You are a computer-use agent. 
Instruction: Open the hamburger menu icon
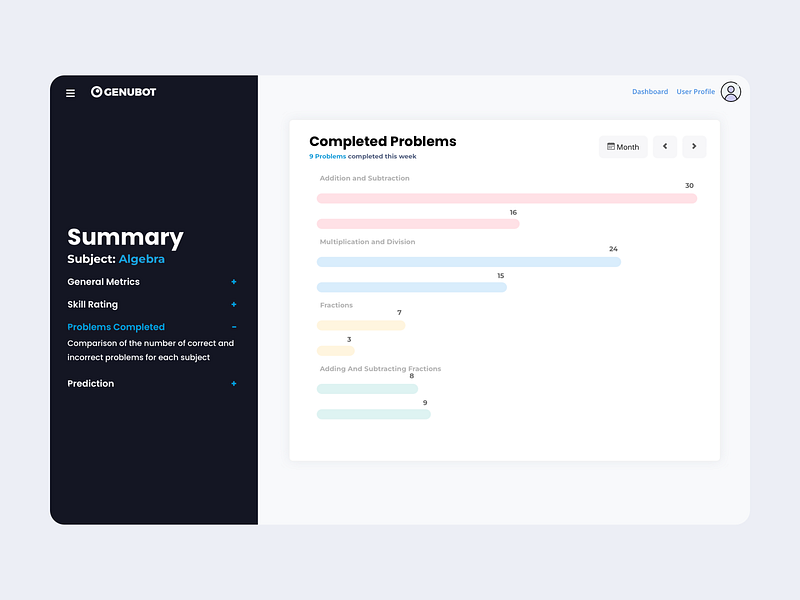tap(70, 93)
